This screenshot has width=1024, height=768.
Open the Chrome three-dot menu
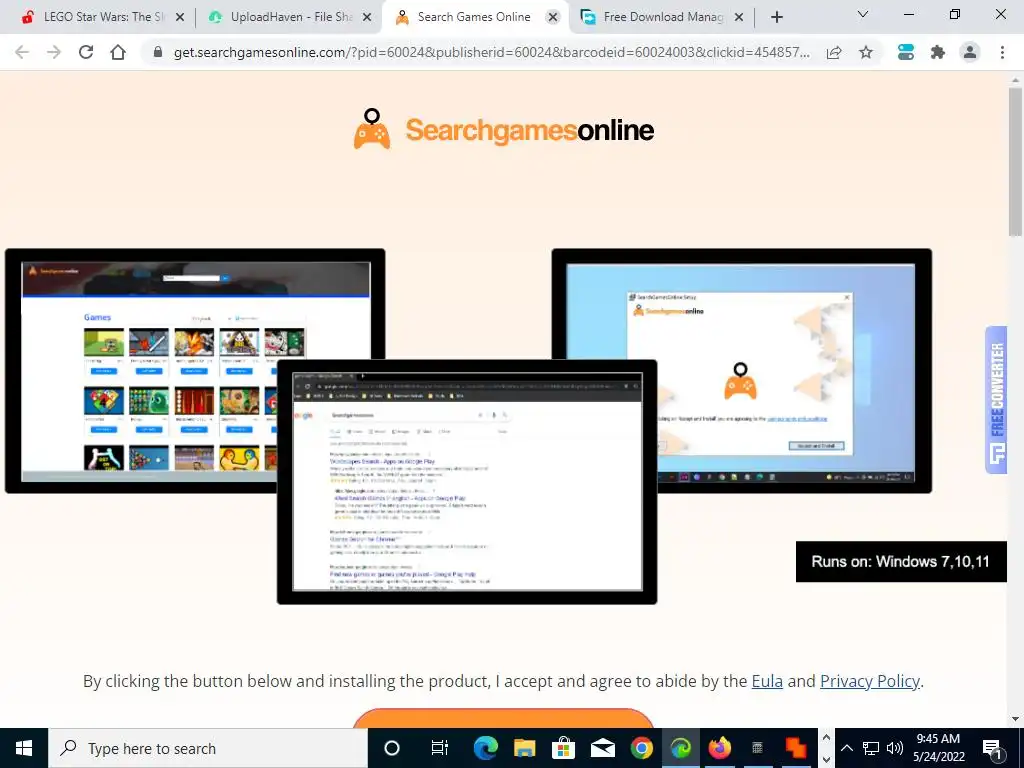(x=1002, y=52)
